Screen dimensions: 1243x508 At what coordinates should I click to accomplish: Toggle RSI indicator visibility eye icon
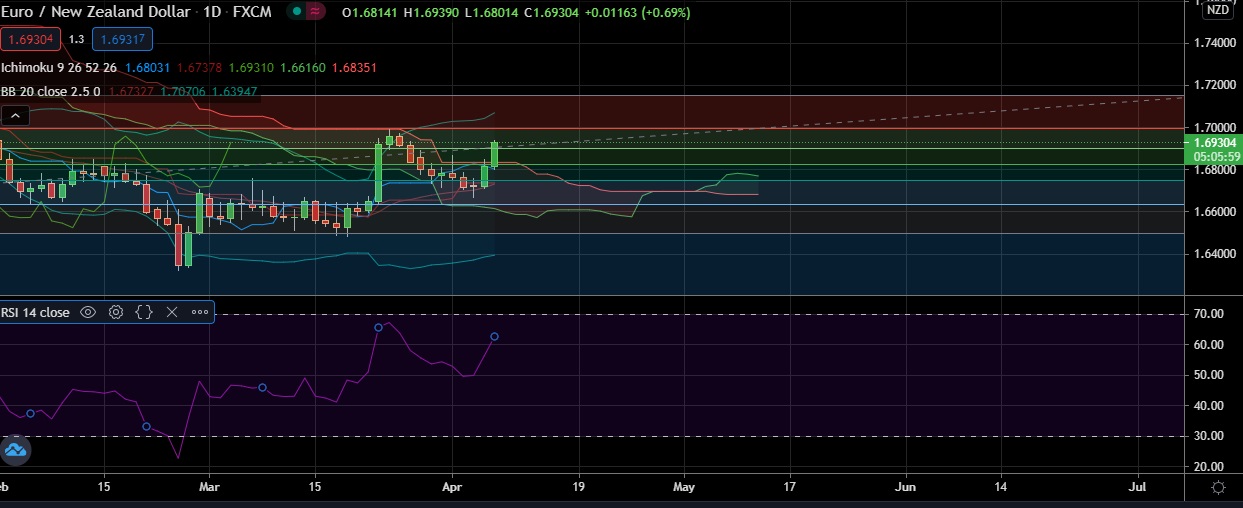click(88, 312)
